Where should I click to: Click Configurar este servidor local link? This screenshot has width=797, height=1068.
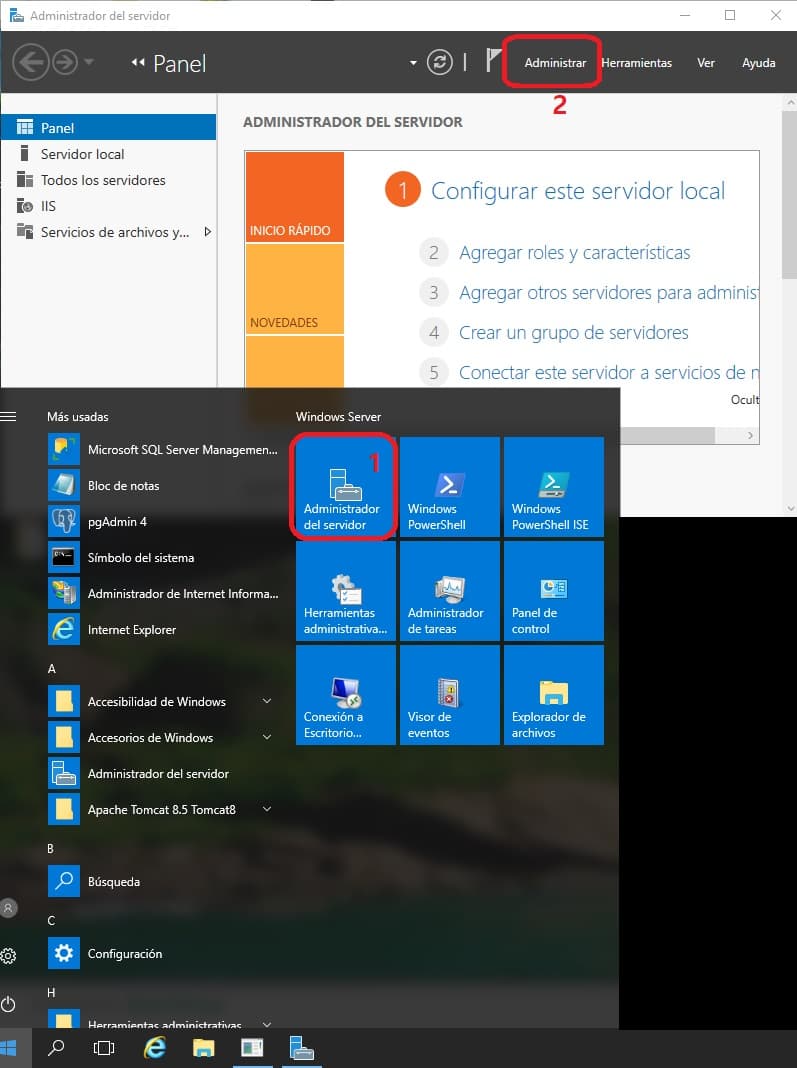point(578,191)
